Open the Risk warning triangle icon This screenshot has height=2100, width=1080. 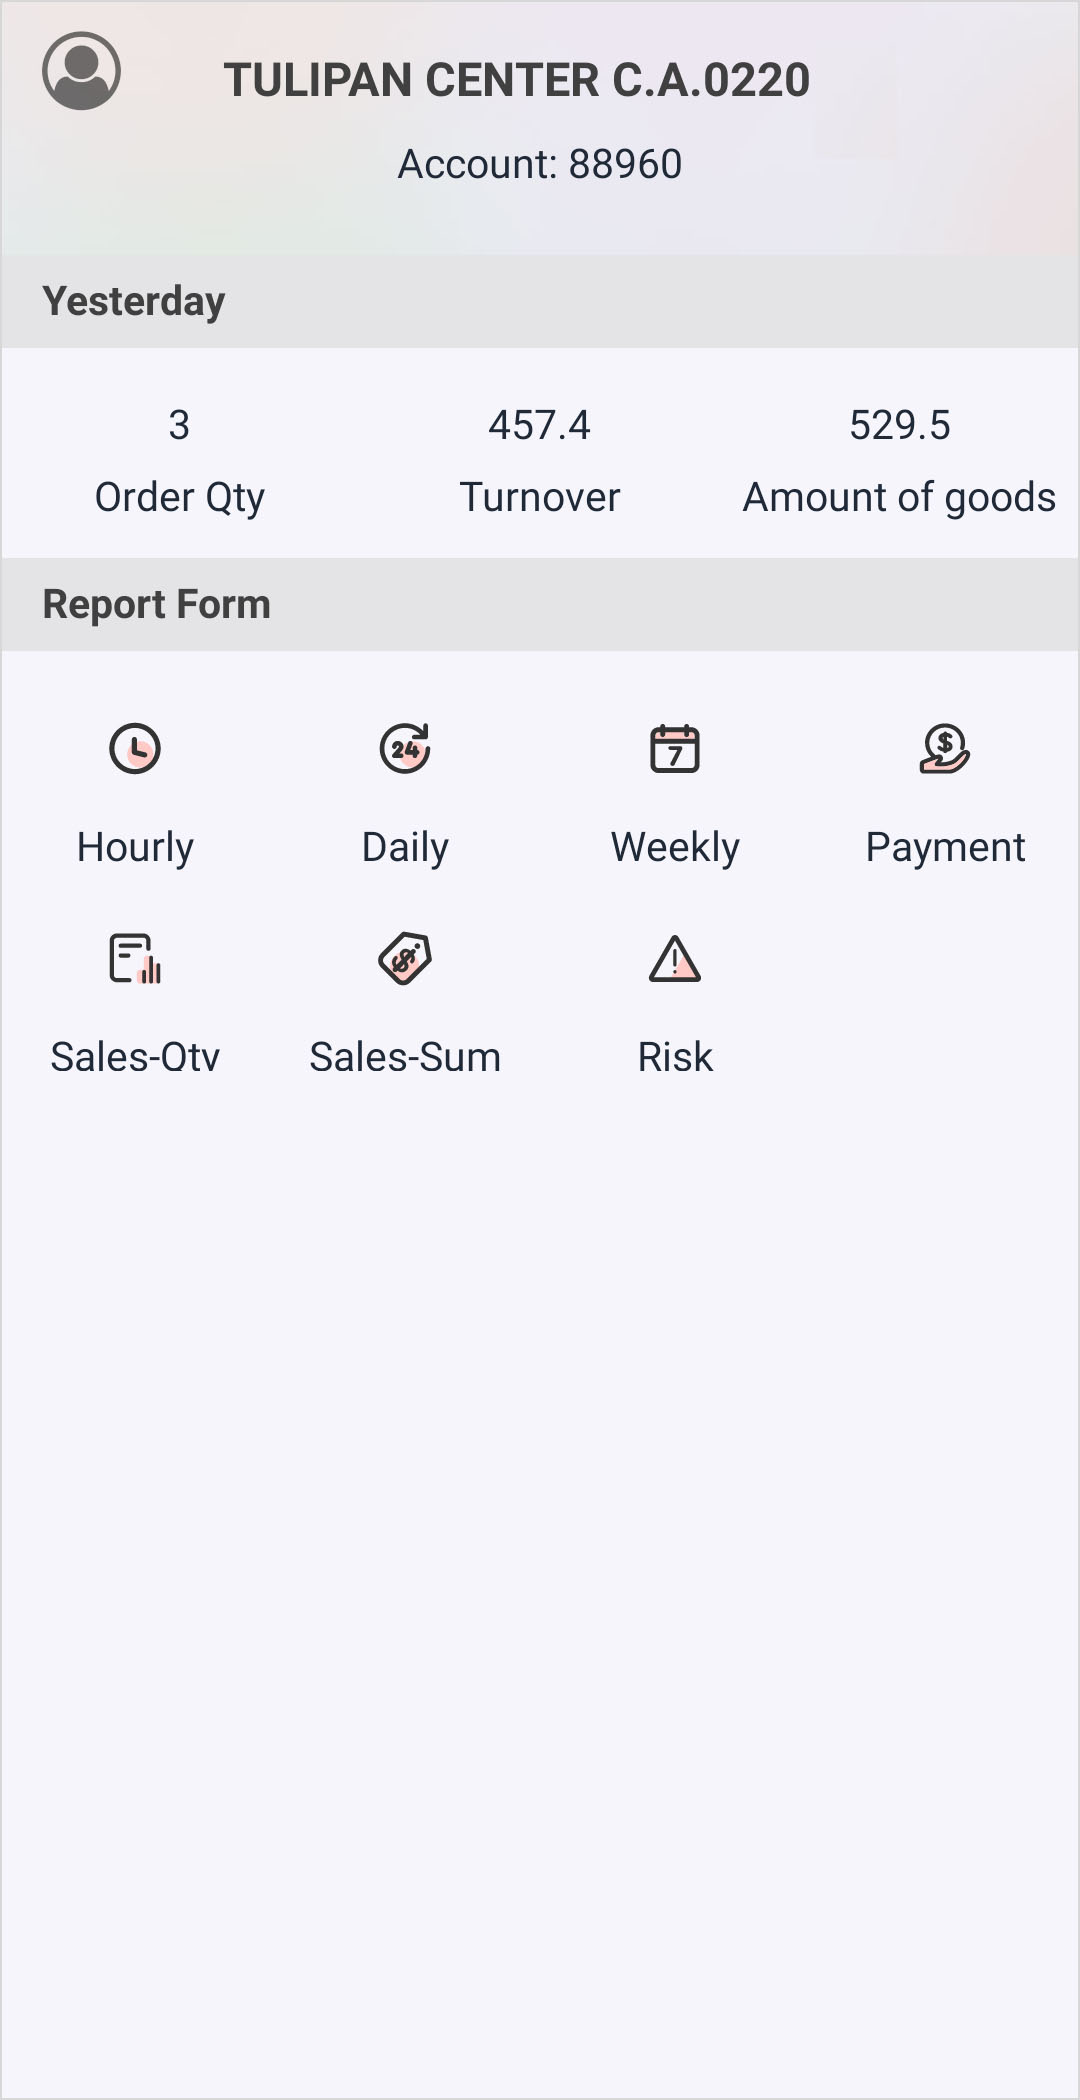[675, 958]
